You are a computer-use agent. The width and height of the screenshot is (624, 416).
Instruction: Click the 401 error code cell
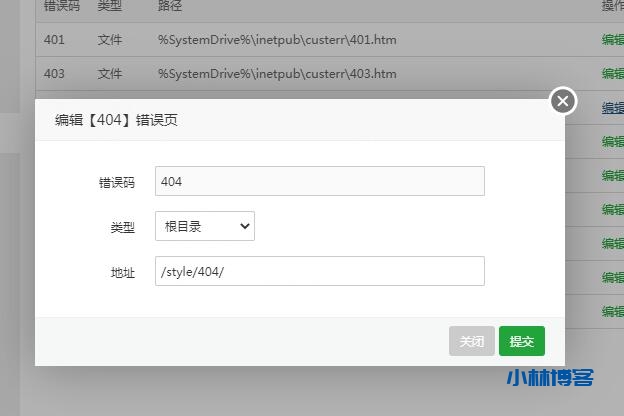pos(55,40)
